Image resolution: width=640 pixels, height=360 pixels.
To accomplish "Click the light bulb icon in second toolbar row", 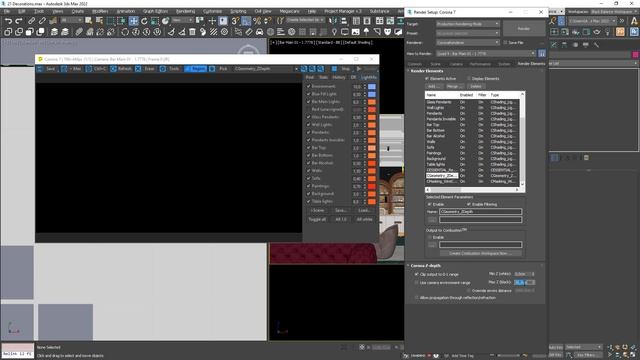I will (334, 31).
